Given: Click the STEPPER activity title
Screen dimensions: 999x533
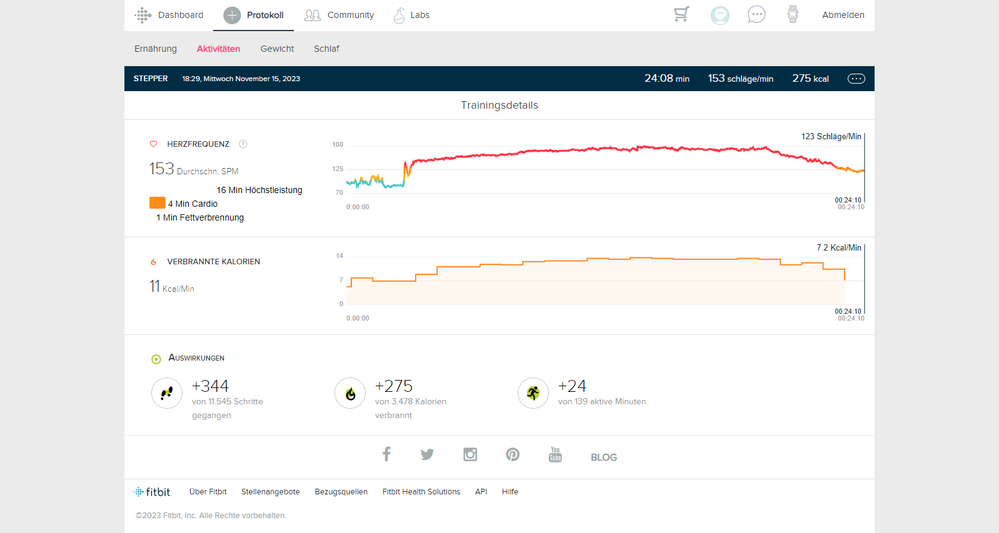Looking at the screenshot, I should tap(150, 78).
